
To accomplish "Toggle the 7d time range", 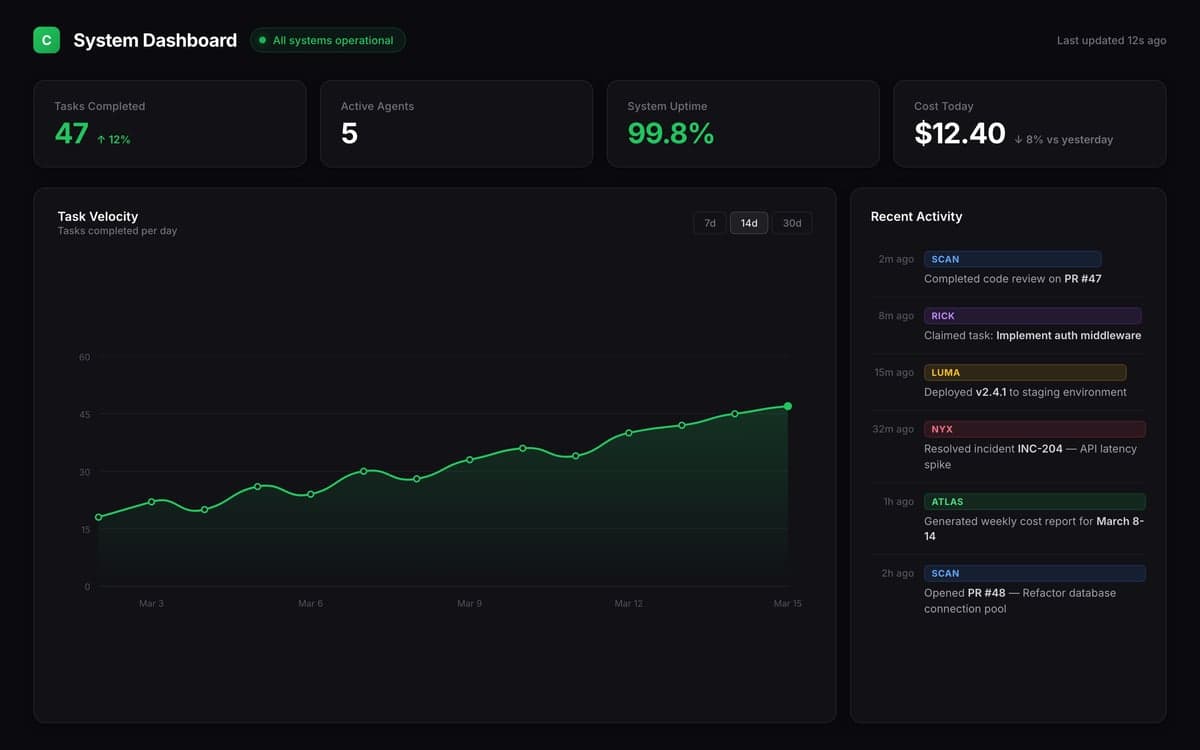I will pyautogui.click(x=710, y=223).
